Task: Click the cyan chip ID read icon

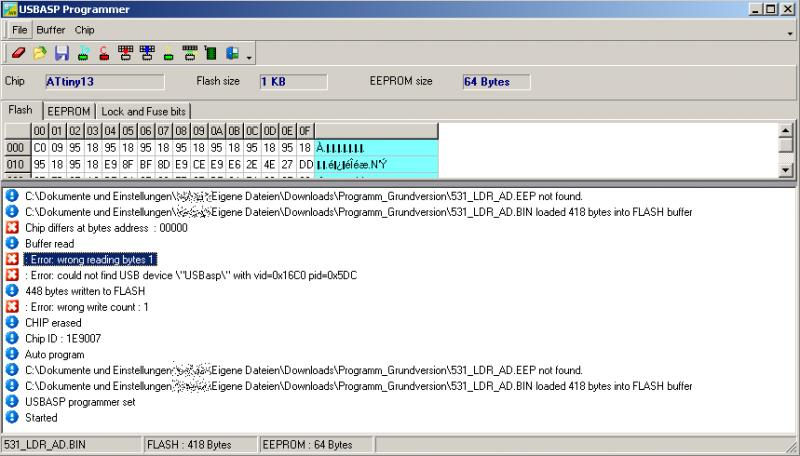Action: (x=83, y=53)
